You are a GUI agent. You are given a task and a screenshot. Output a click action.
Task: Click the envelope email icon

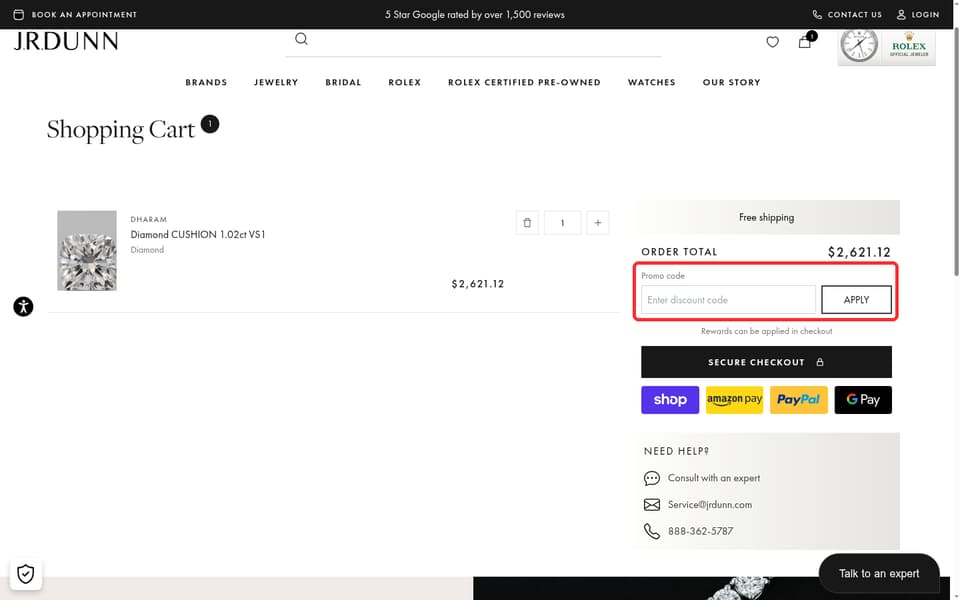651,504
